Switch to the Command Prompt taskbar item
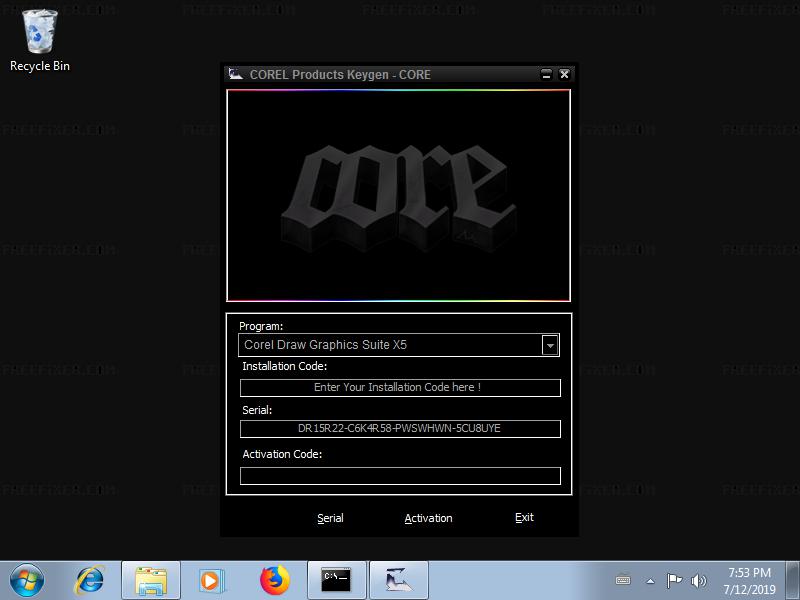Viewport: 800px width, 600px height. tap(336, 581)
